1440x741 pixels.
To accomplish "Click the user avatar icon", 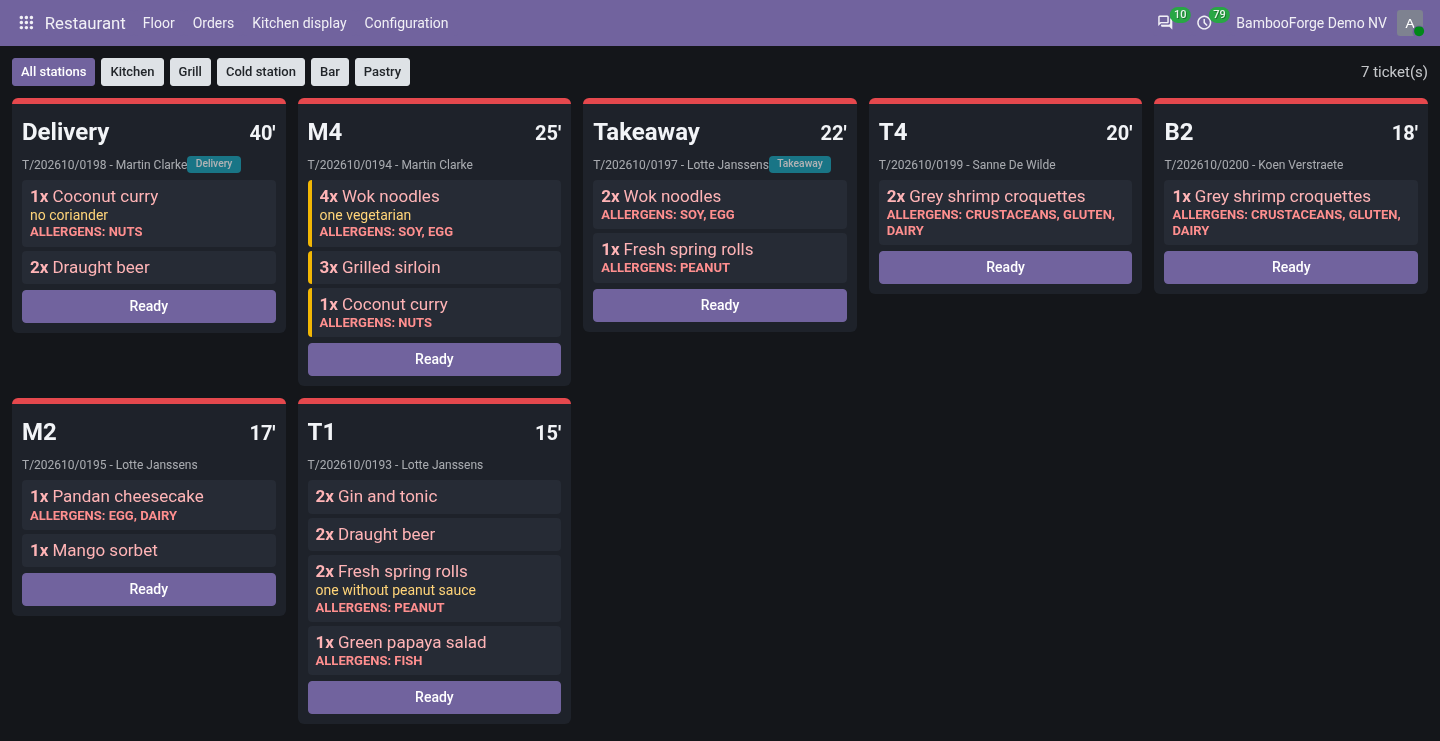I will [x=1410, y=23].
